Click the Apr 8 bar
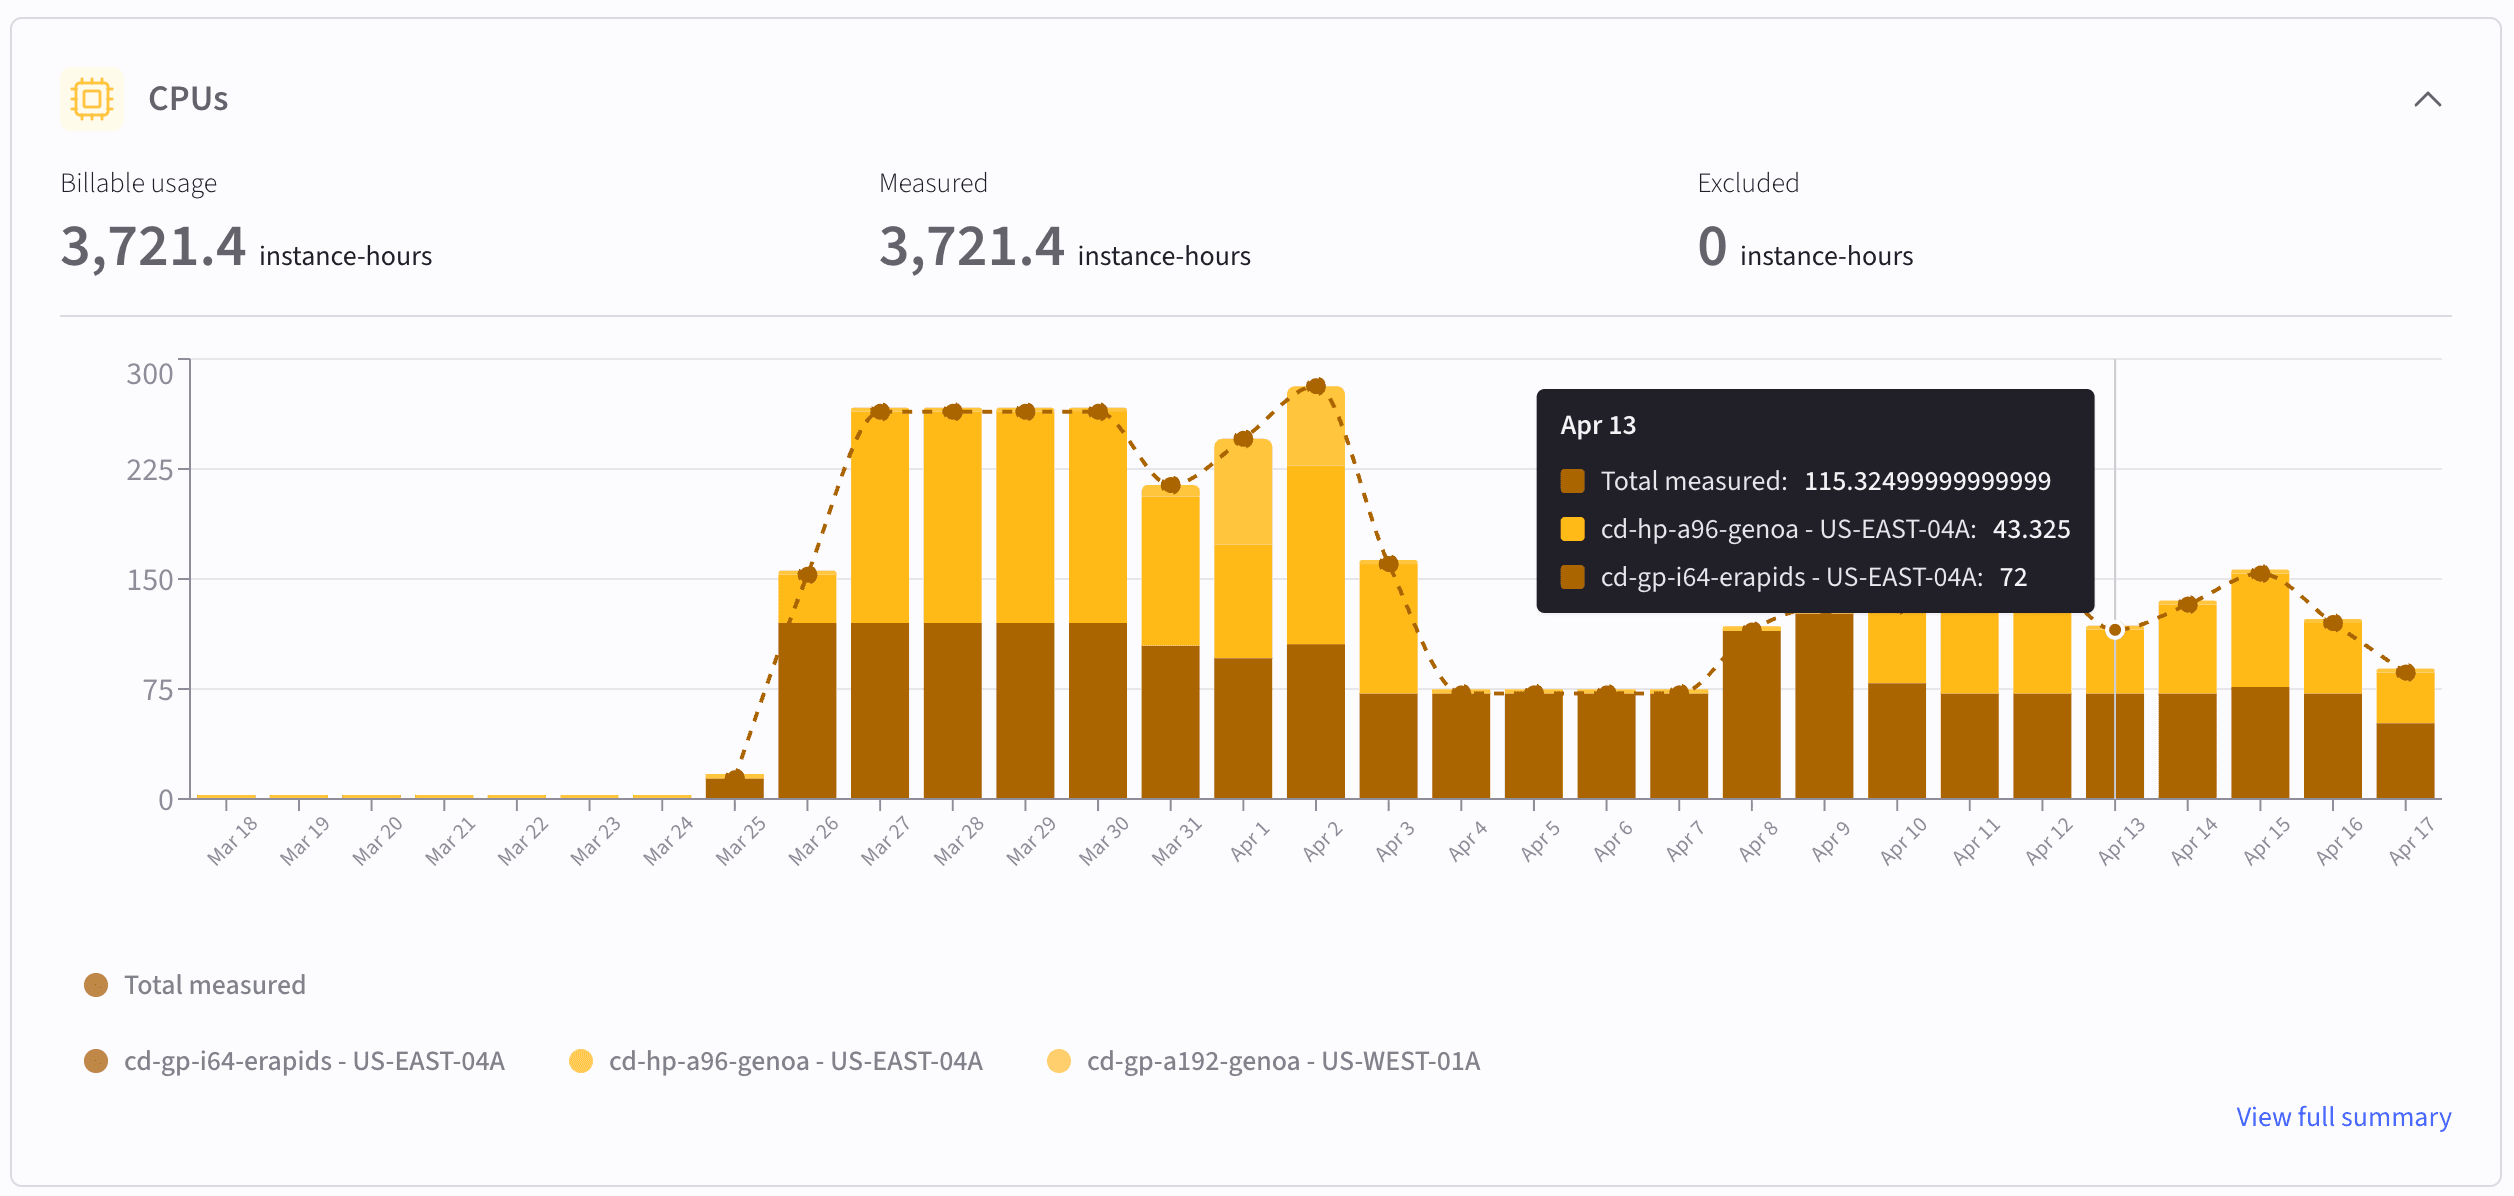Image resolution: width=2514 pixels, height=1196 pixels. 1752,712
